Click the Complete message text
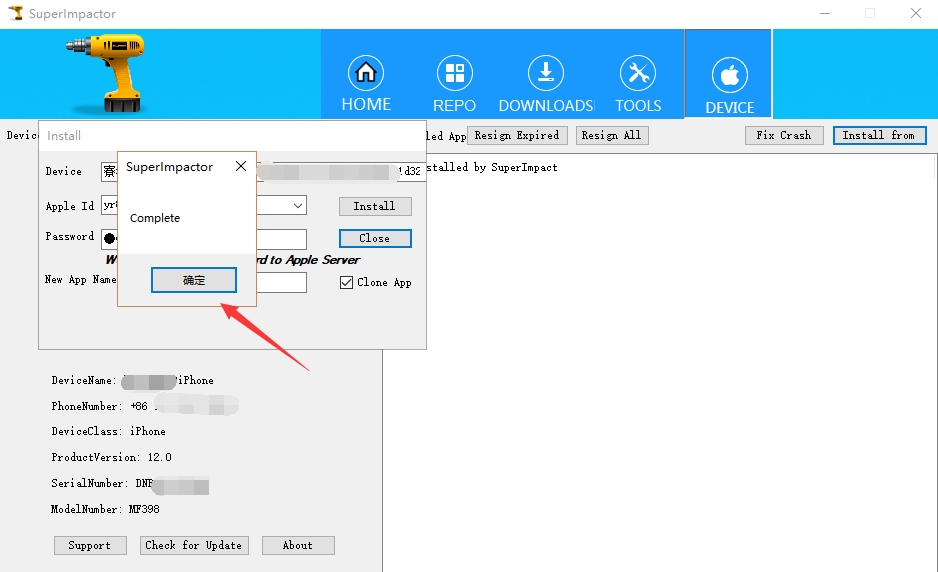Screen dimensions: 938x572 click(155, 218)
